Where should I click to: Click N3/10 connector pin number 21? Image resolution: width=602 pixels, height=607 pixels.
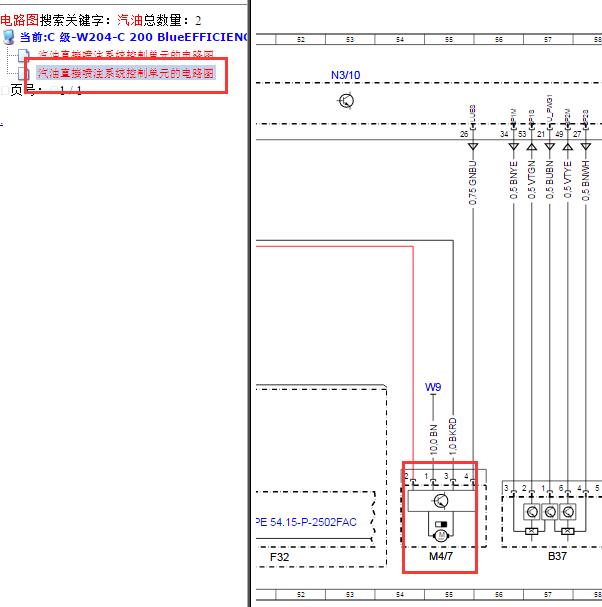[541, 134]
